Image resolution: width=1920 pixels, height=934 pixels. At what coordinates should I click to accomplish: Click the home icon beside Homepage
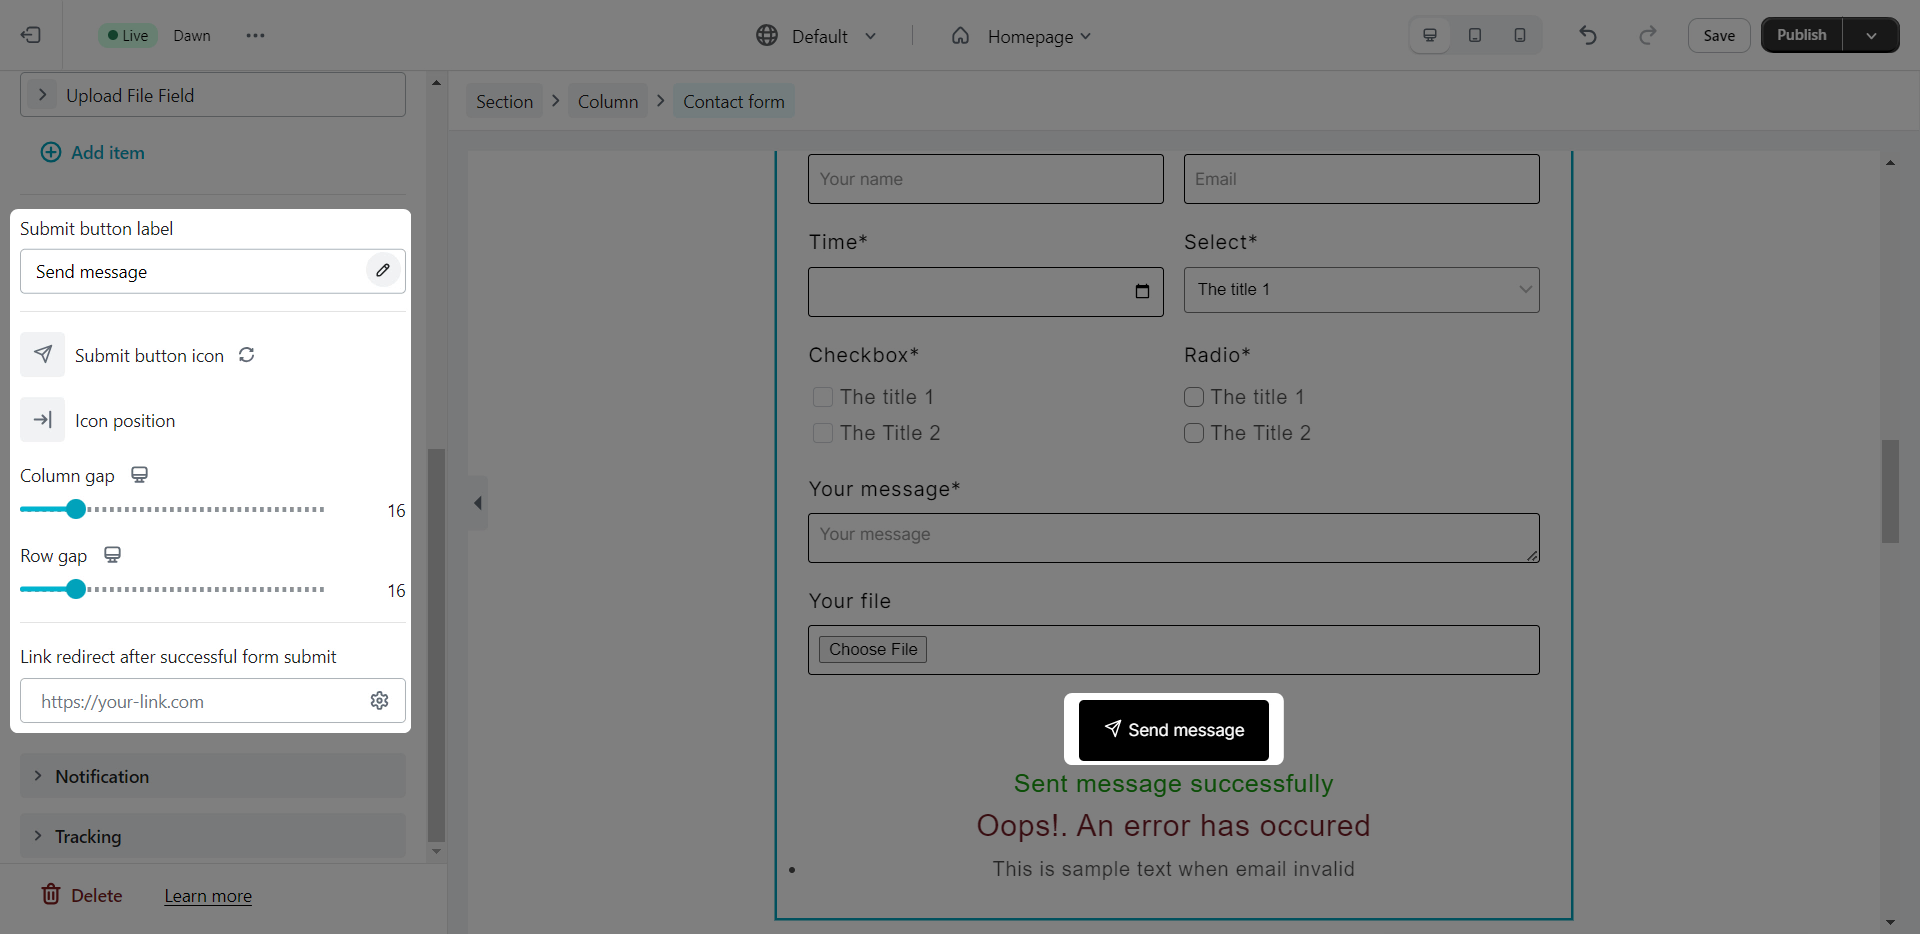pos(960,36)
